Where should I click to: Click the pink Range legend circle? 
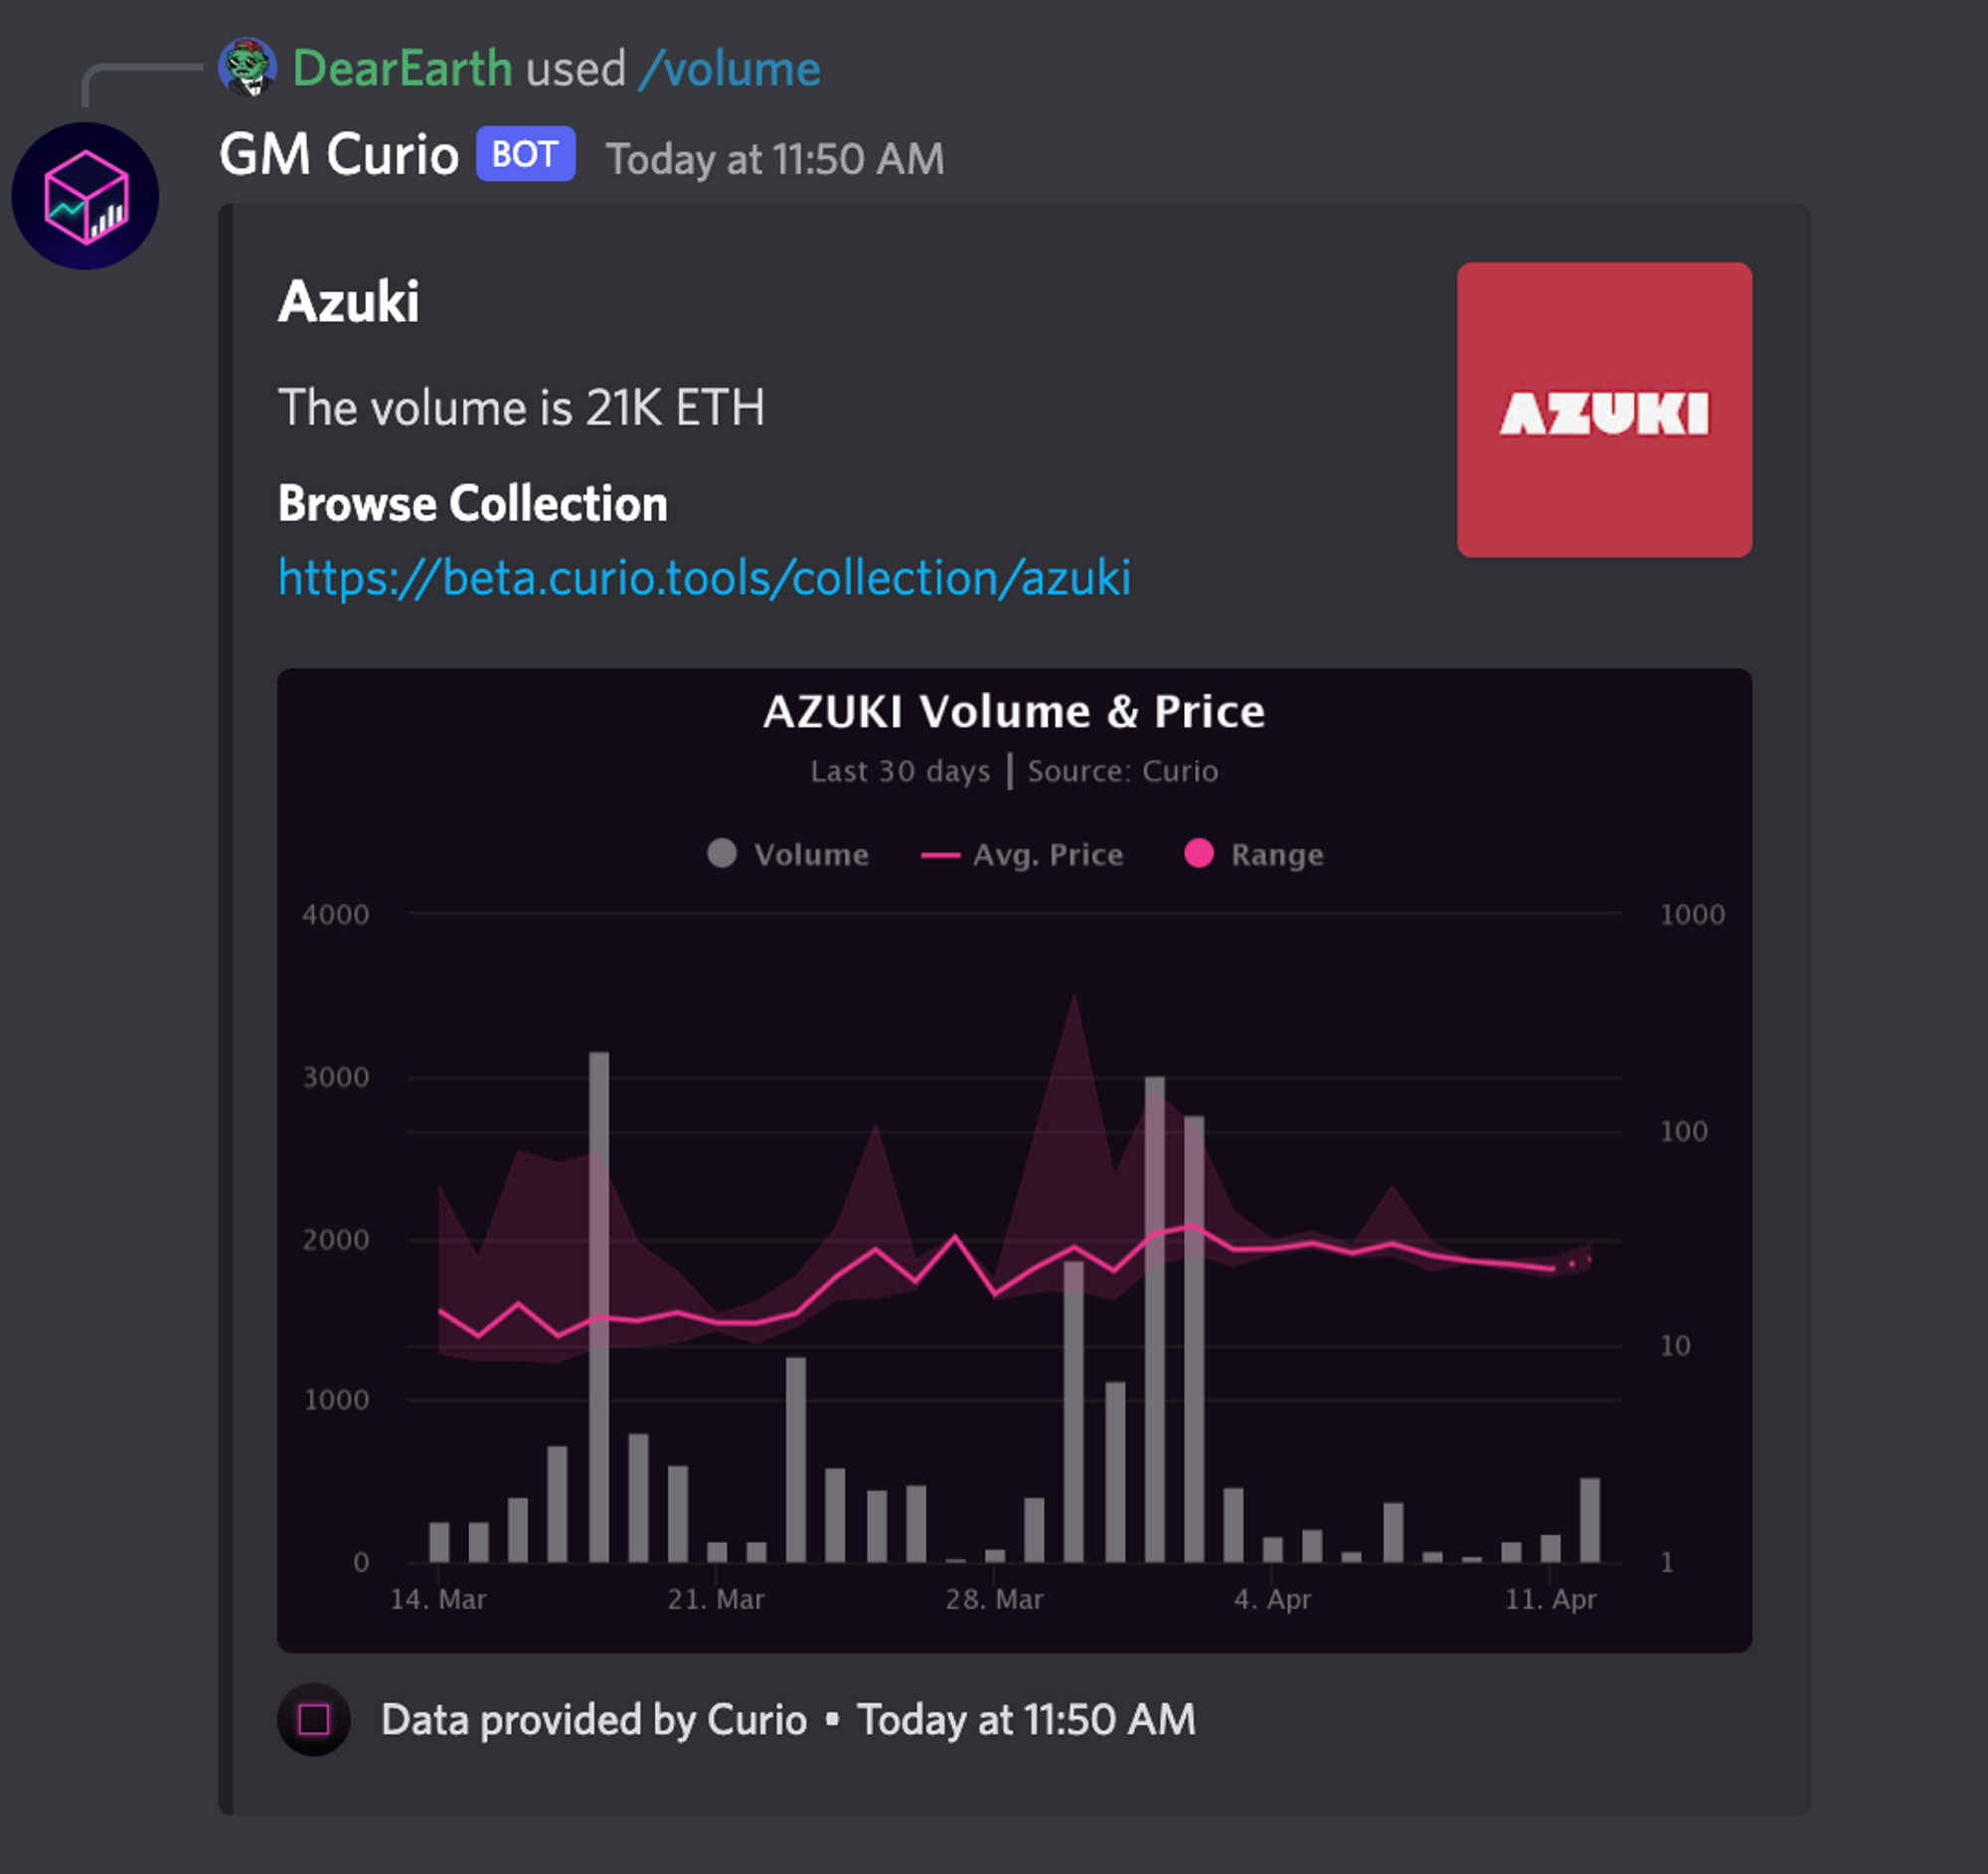point(1199,853)
